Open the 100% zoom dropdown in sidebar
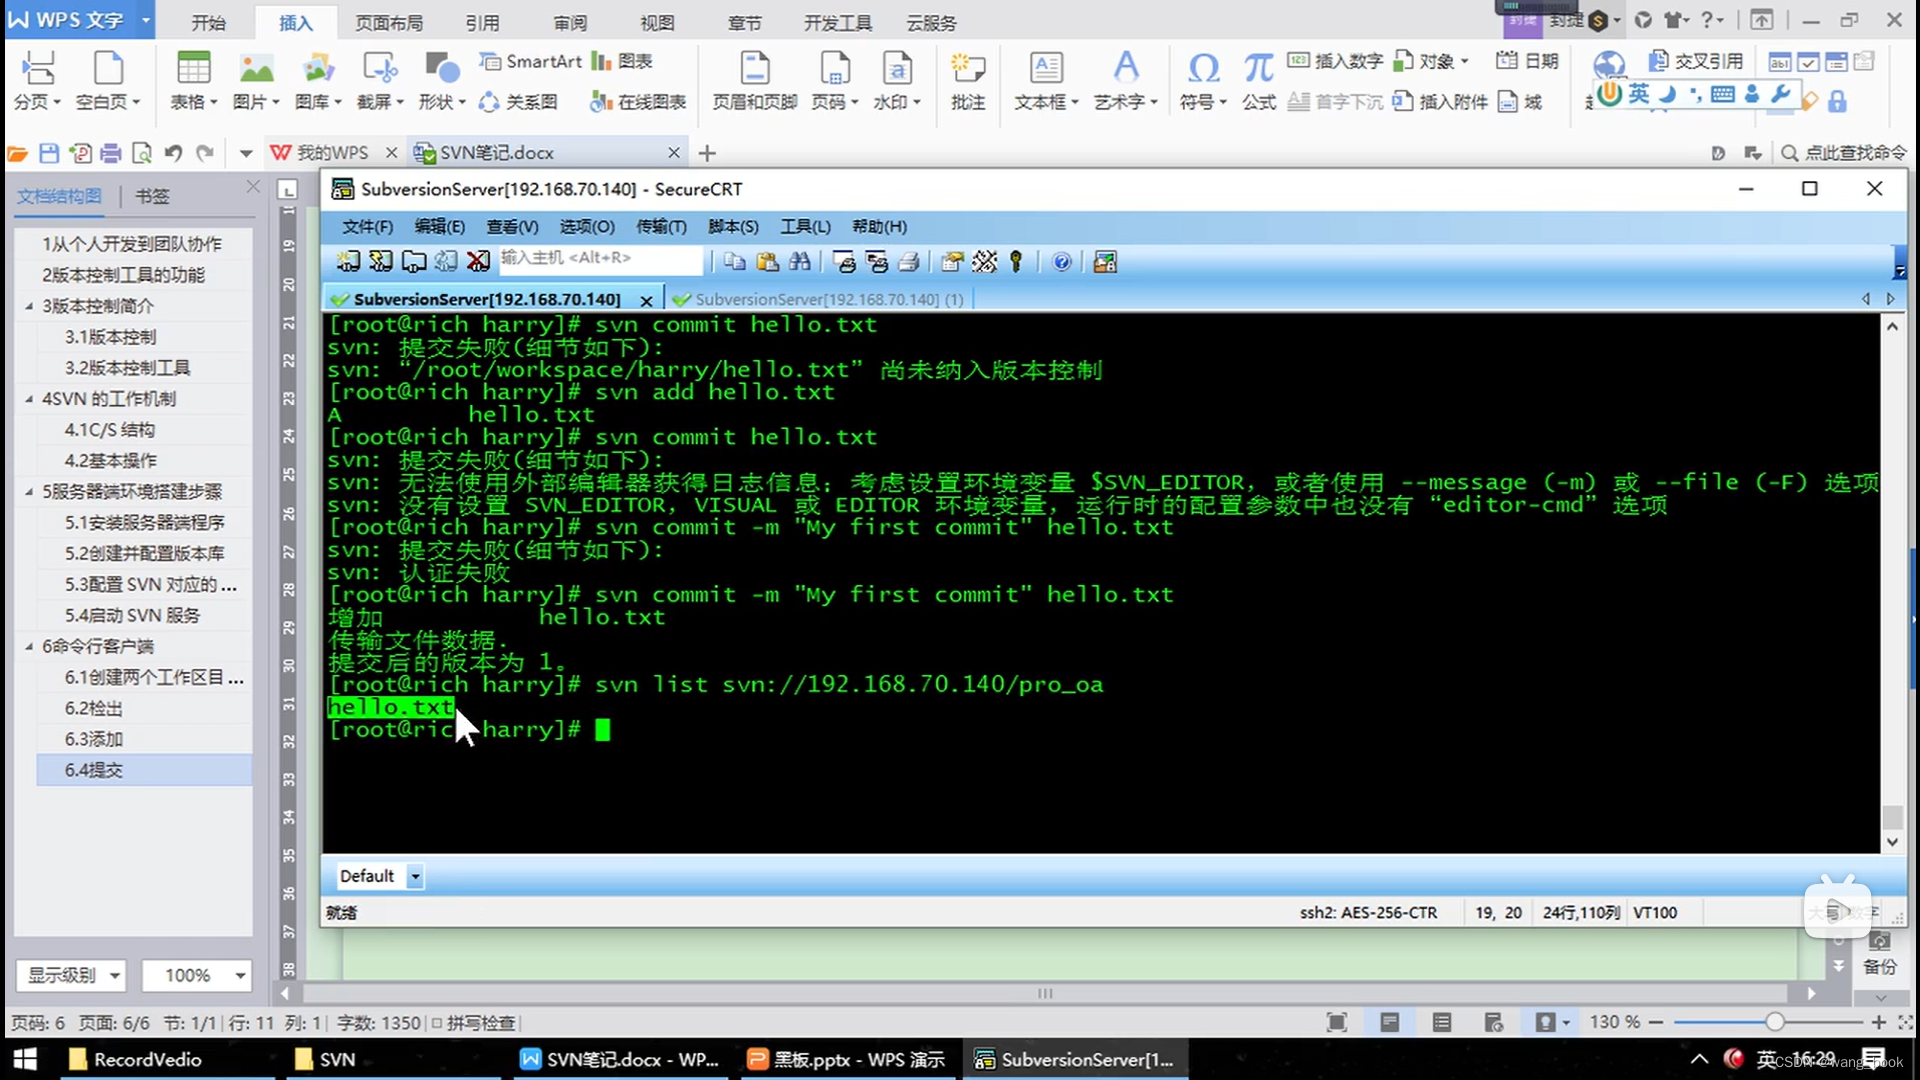1920x1080 pixels. [x=240, y=975]
